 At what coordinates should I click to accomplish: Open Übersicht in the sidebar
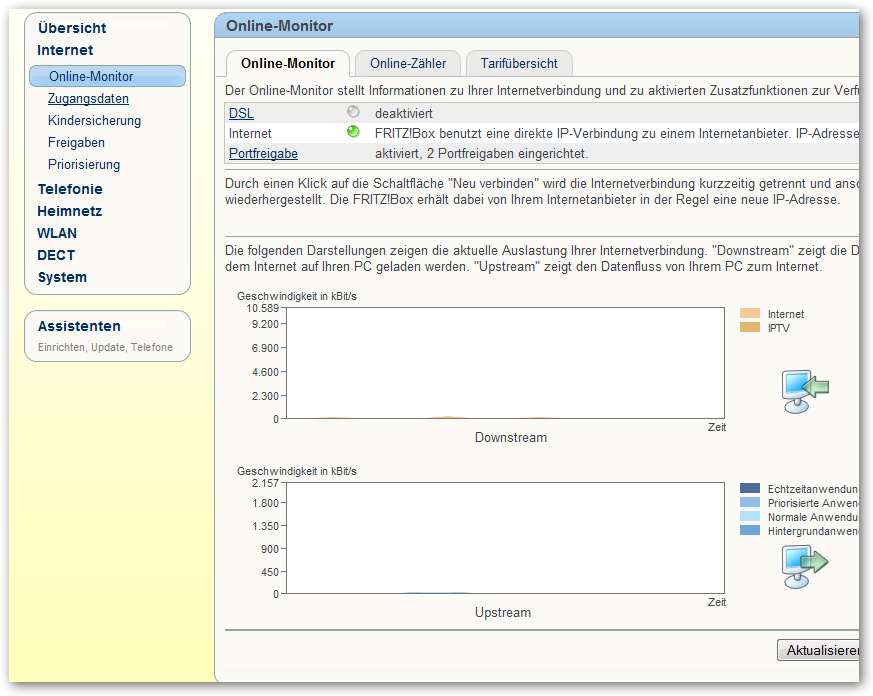(x=72, y=28)
